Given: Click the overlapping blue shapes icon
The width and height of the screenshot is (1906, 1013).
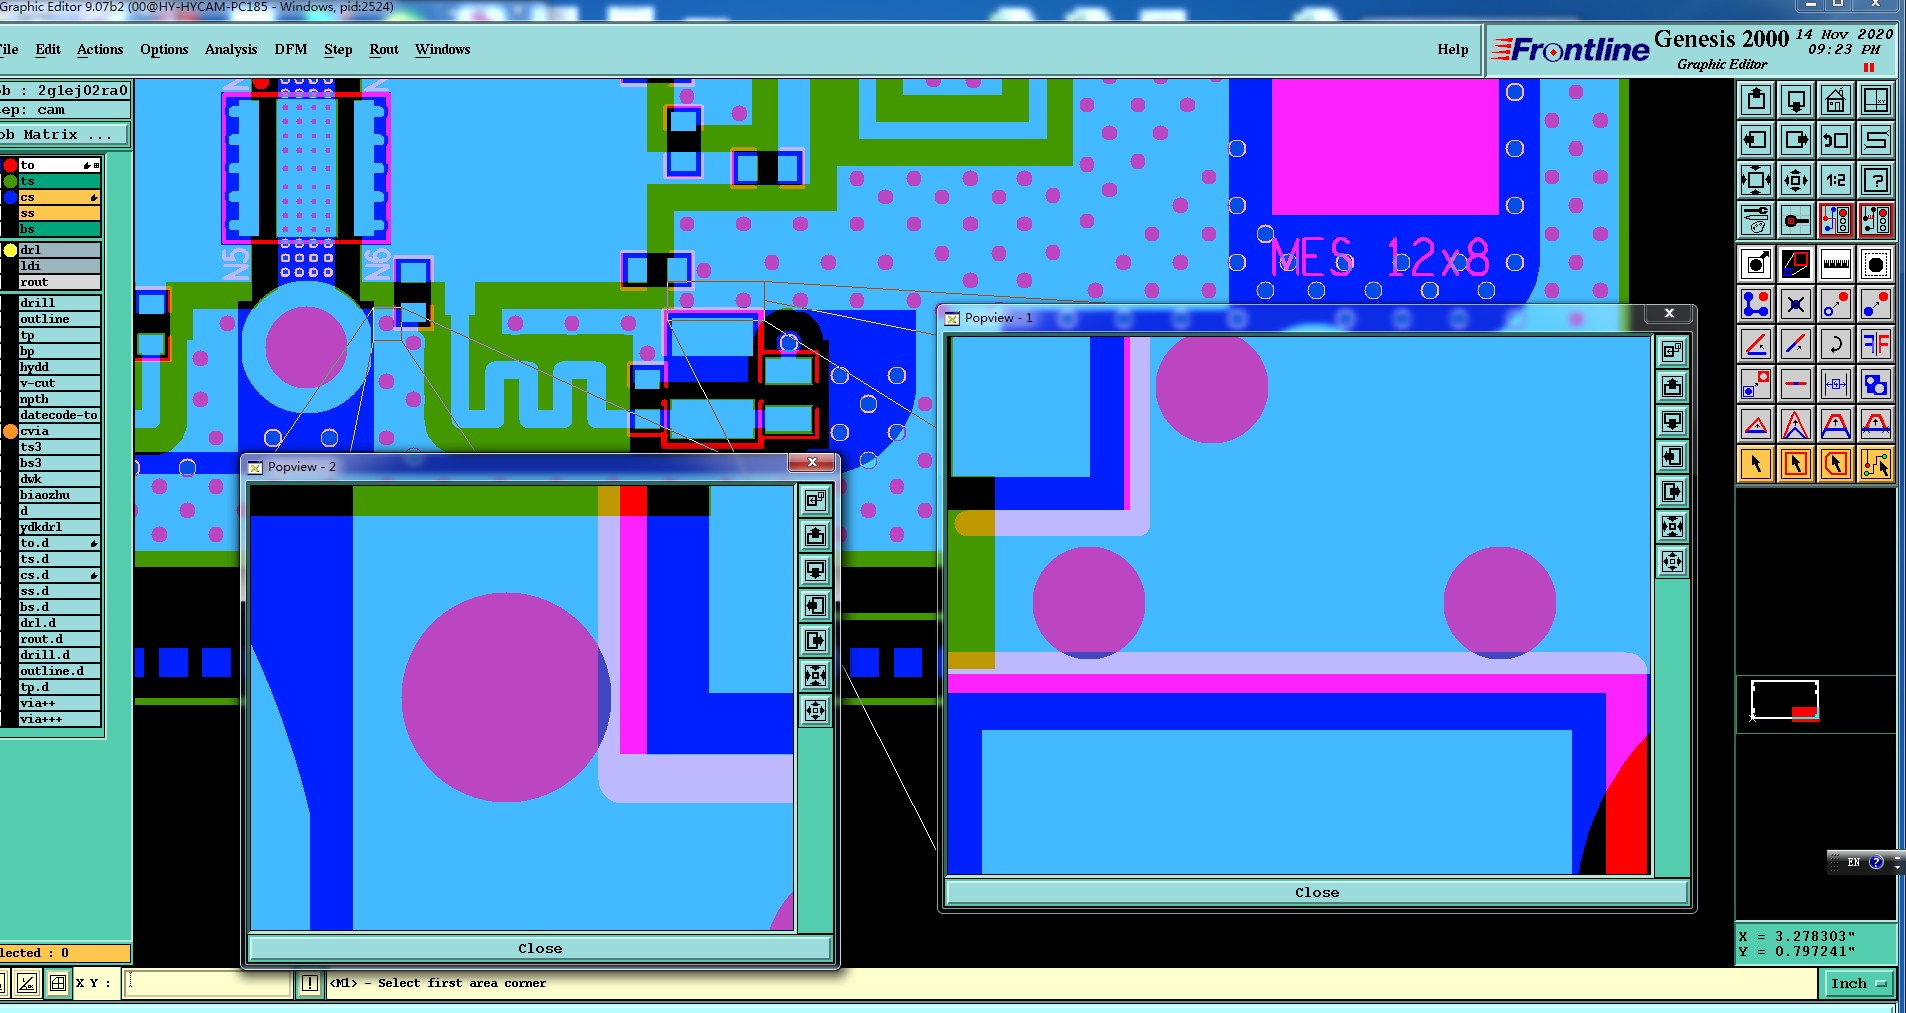Looking at the screenshot, I should [1876, 384].
